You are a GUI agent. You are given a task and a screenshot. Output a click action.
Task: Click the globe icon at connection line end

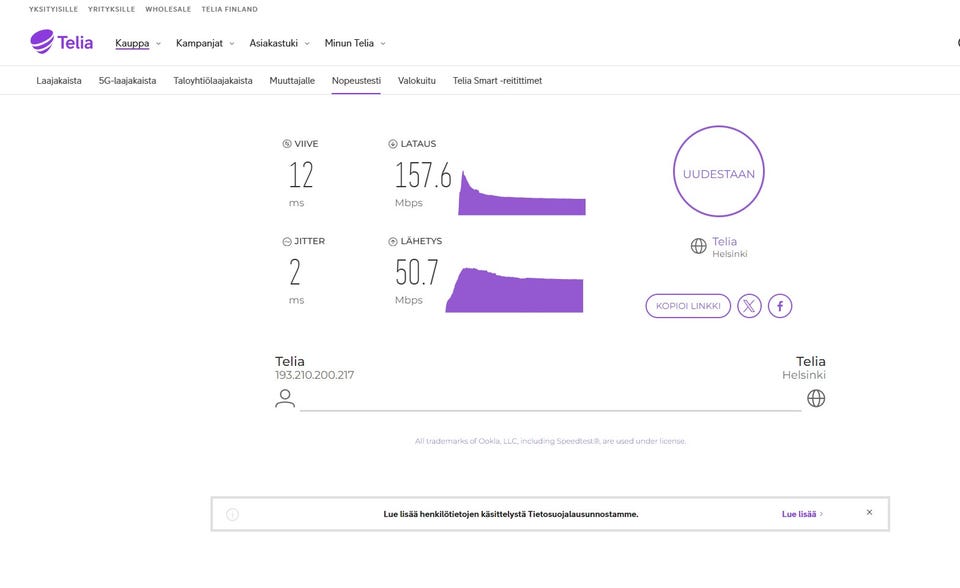816,398
